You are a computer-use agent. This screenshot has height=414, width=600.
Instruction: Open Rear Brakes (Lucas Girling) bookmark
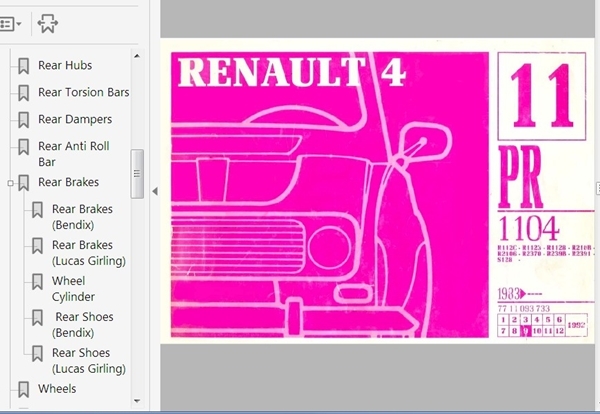pos(89,253)
